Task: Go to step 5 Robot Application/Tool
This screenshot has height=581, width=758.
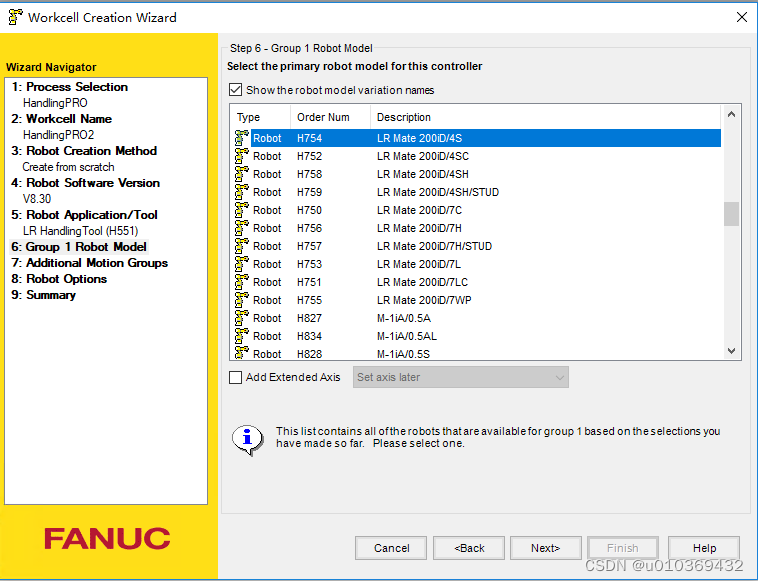Action: point(85,215)
